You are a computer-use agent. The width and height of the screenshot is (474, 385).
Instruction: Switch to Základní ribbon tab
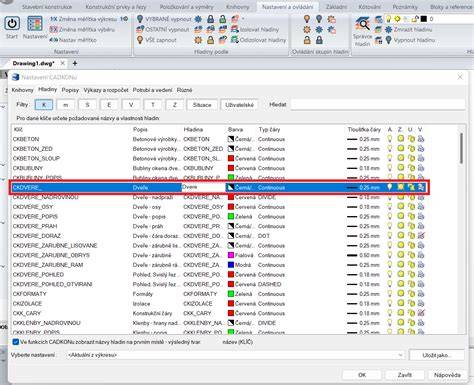pos(336,7)
